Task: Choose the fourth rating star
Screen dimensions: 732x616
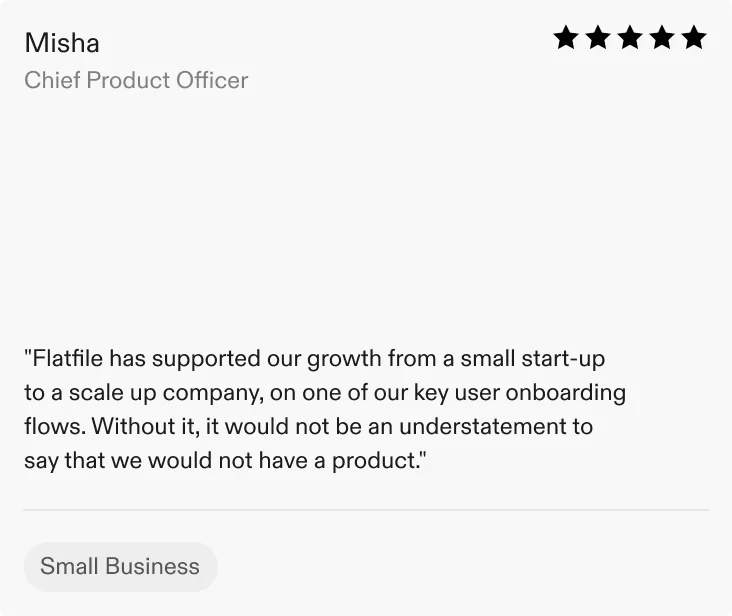Action: pyautogui.click(x=662, y=39)
